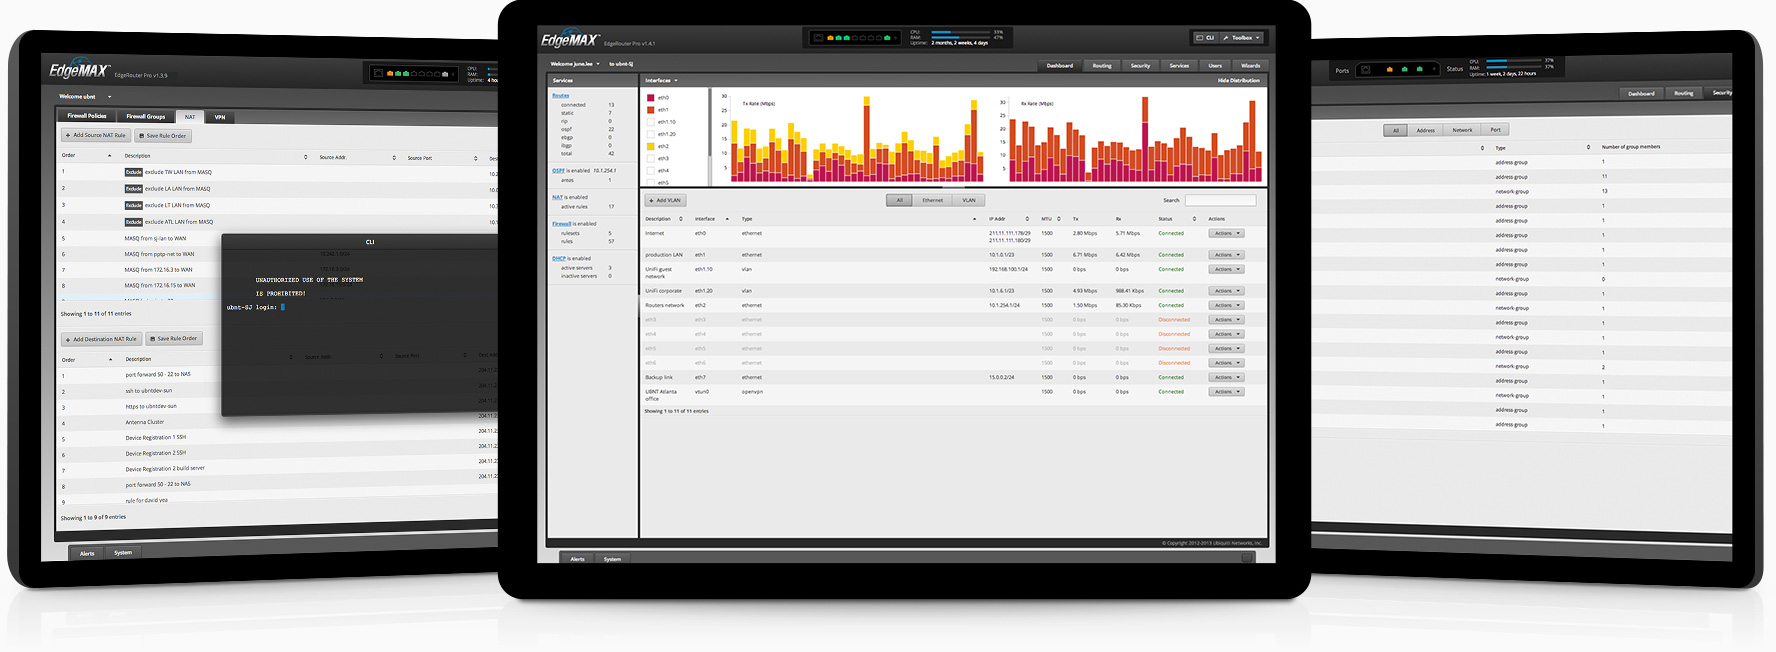Image resolution: width=1776 pixels, height=652 pixels.
Task: Open the CLI button in center screen header
Action: tap(1205, 37)
